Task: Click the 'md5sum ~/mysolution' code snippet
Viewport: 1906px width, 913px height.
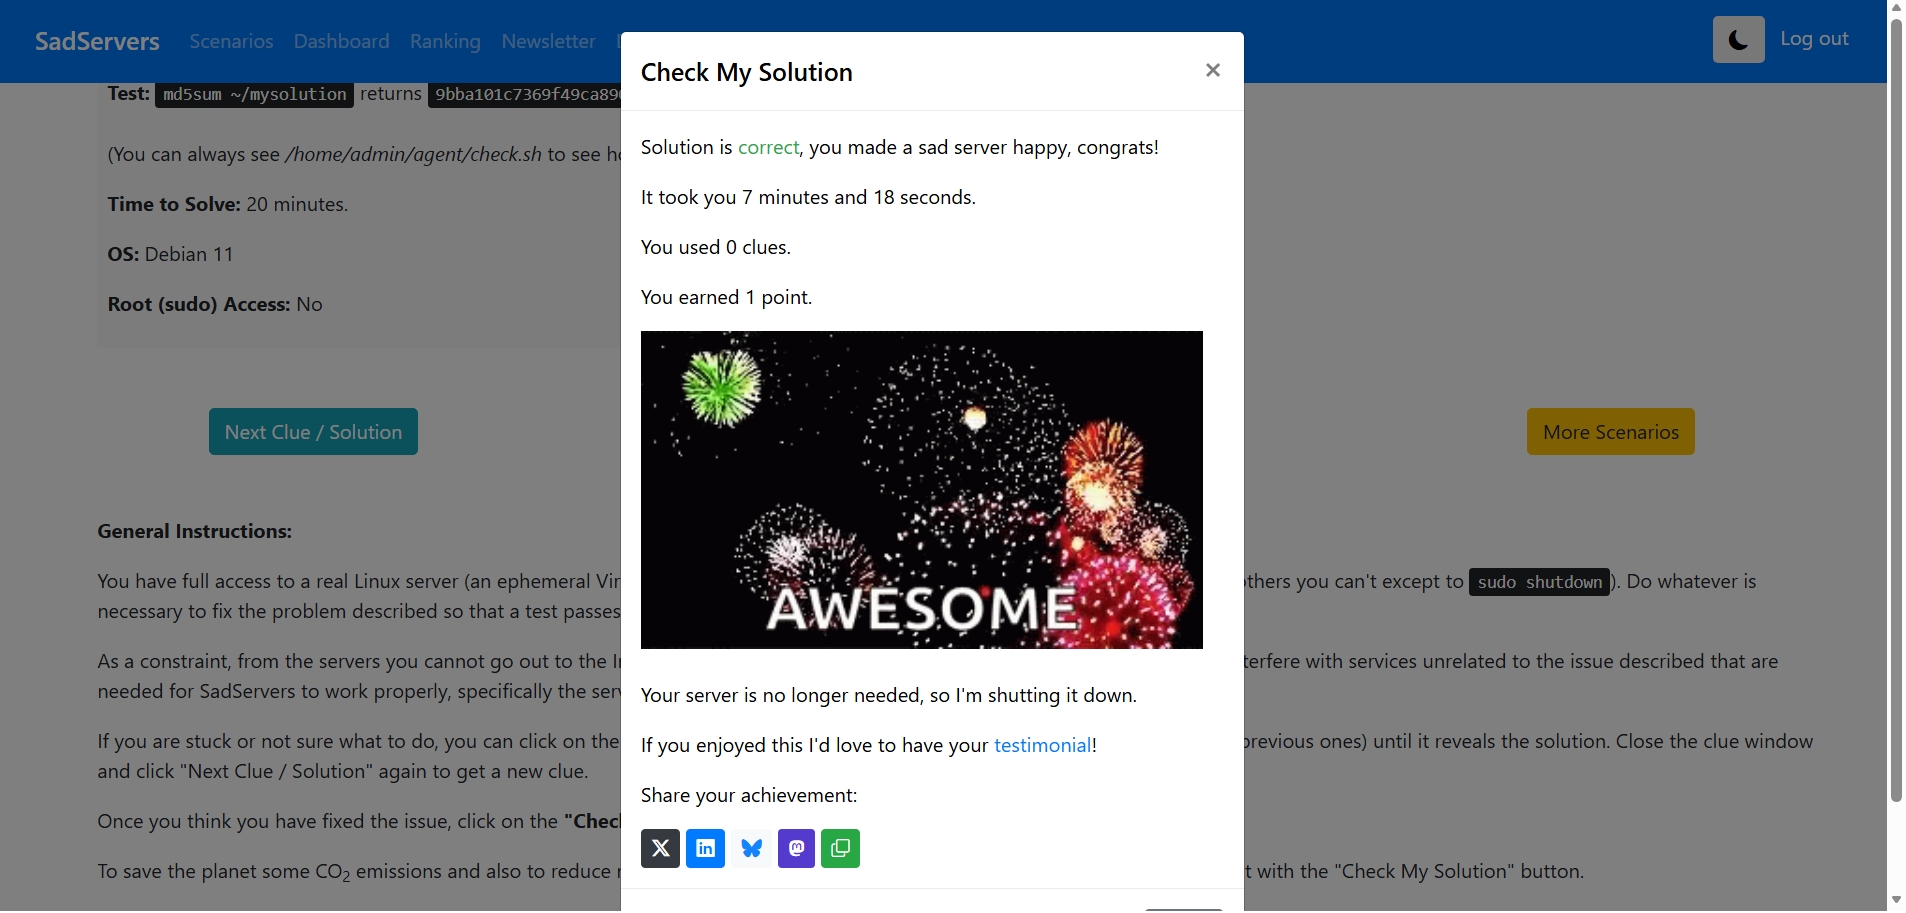Action: point(254,94)
